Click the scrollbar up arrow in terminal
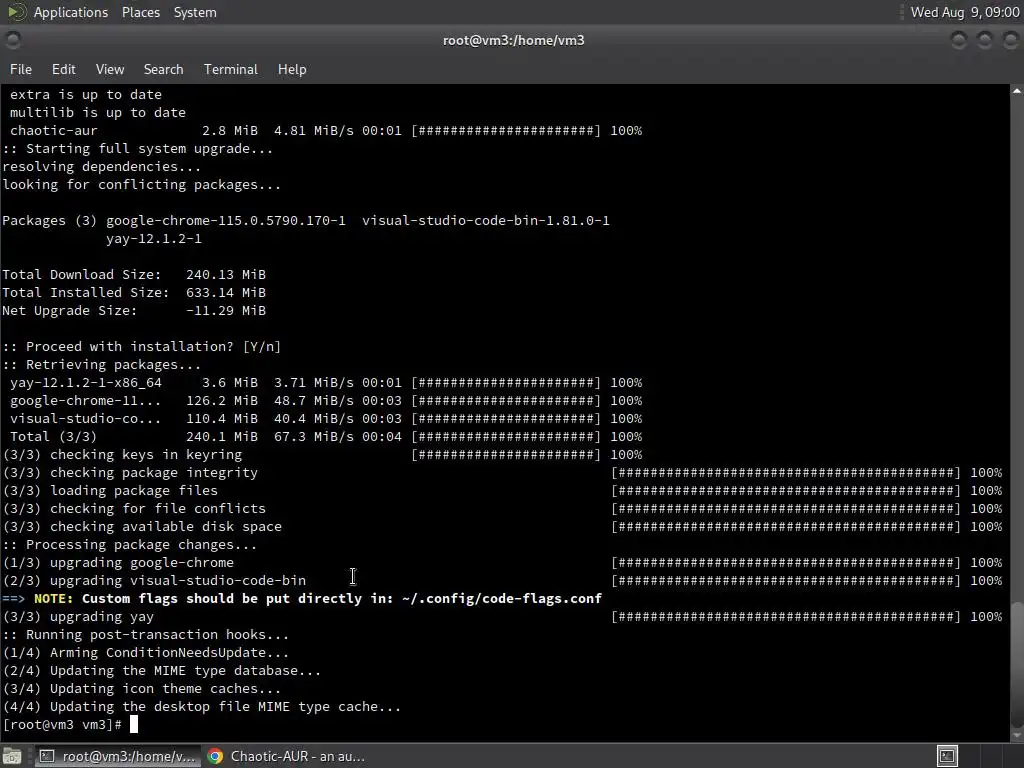Screen dimensions: 1024x768 point(1017,91)
